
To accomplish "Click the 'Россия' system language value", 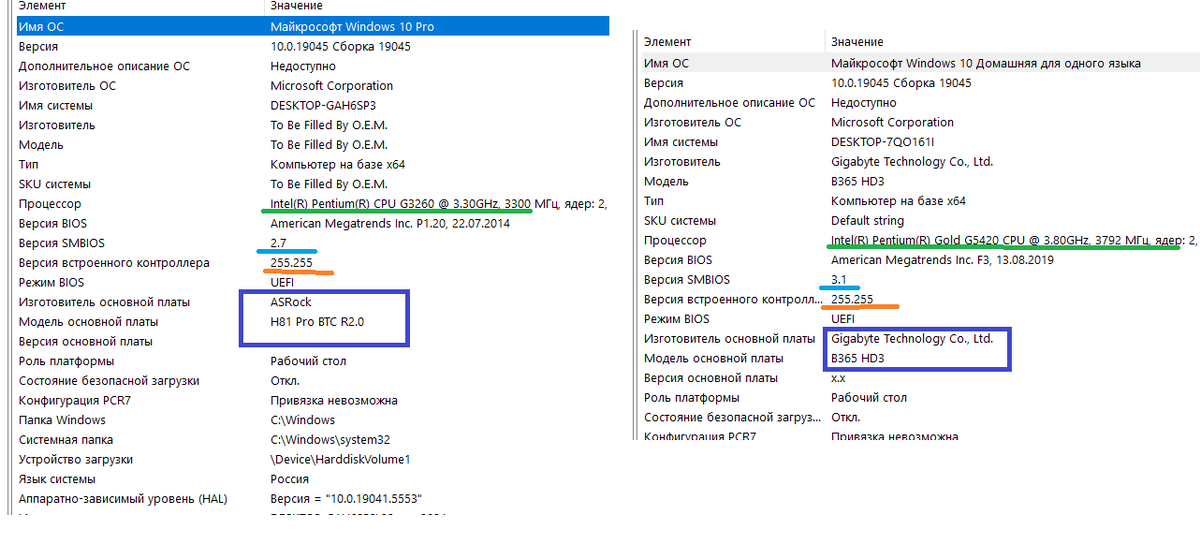I will click(x=290, y=479).
